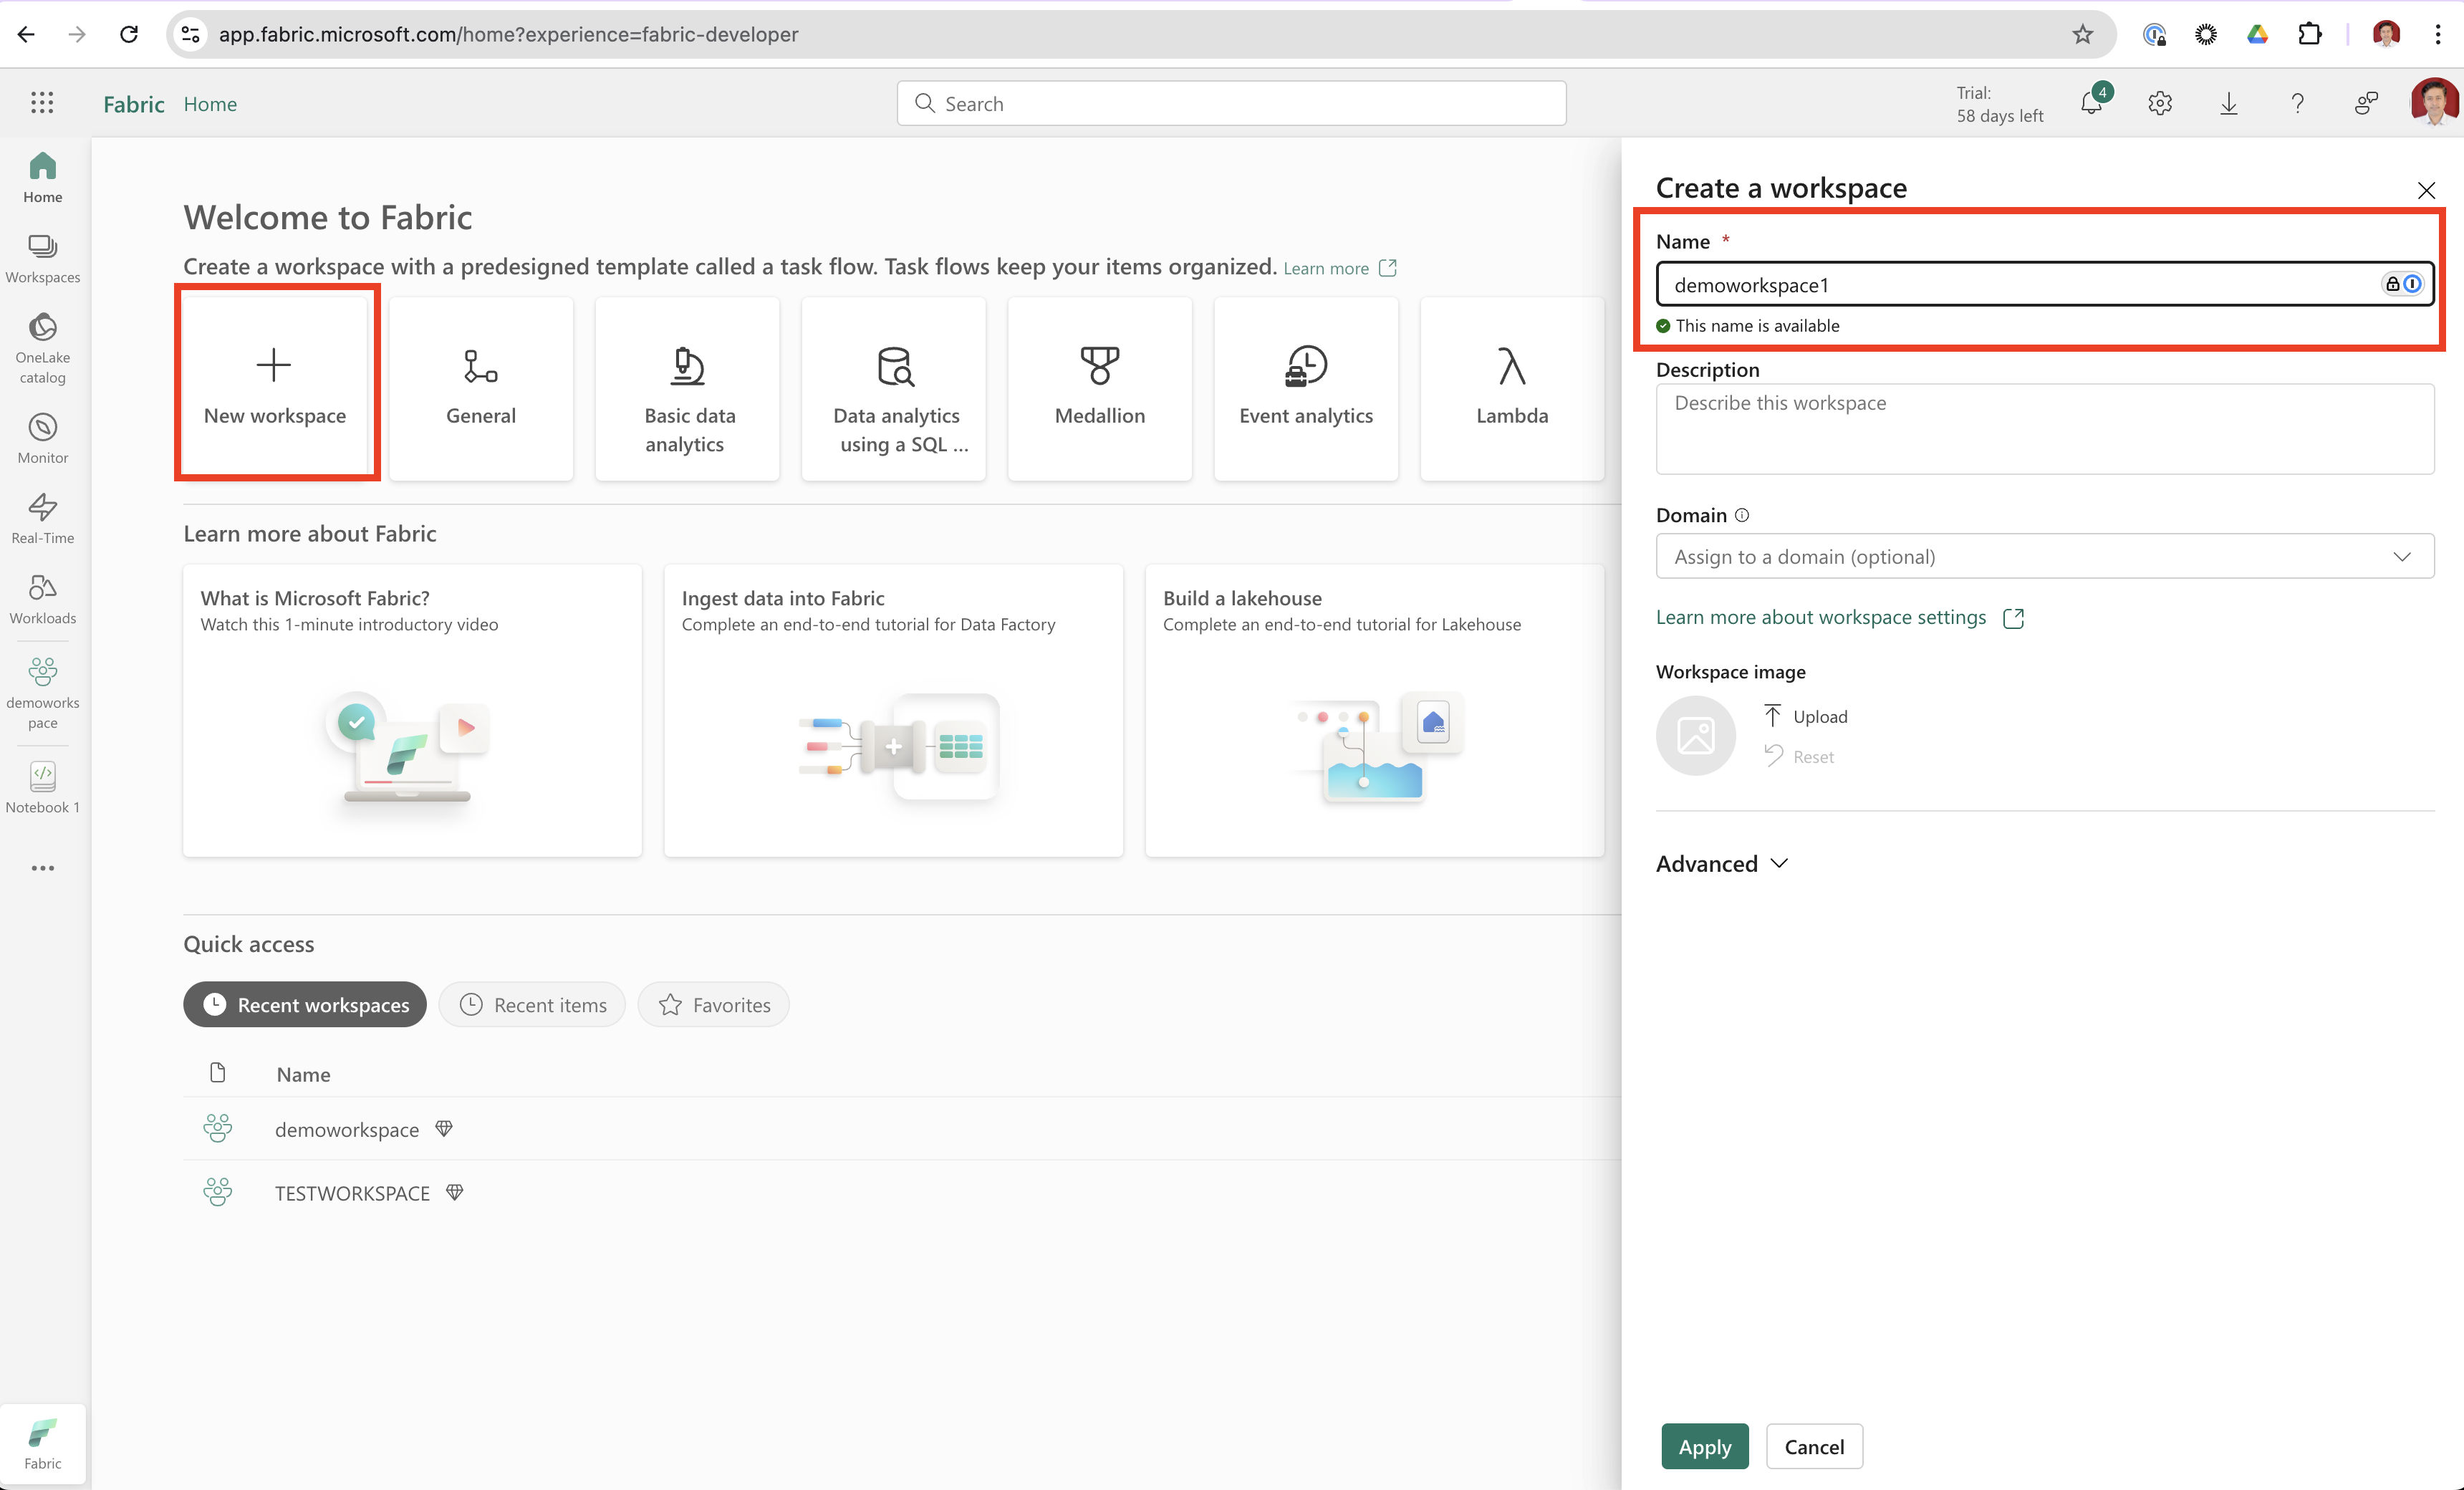Click Apply to create workspace

click(x=1704, y=1446)
